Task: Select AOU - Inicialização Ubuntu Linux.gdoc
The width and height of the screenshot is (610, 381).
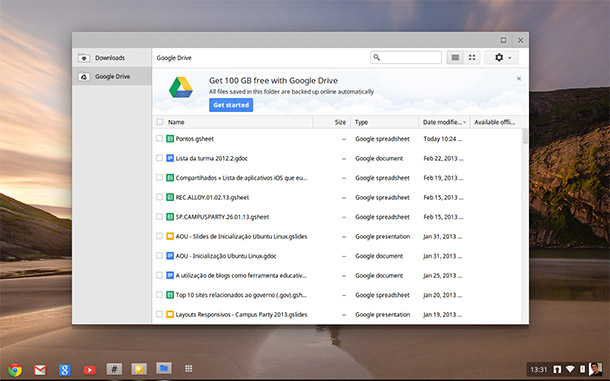Action: (226, 256)
